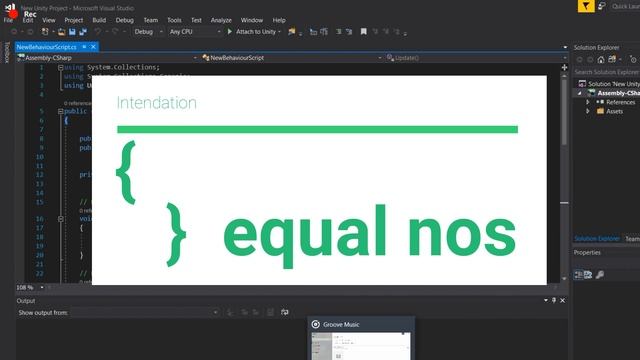Open the Build menu
Viewport: 640px width, 360px height.
tap(99, 20)
